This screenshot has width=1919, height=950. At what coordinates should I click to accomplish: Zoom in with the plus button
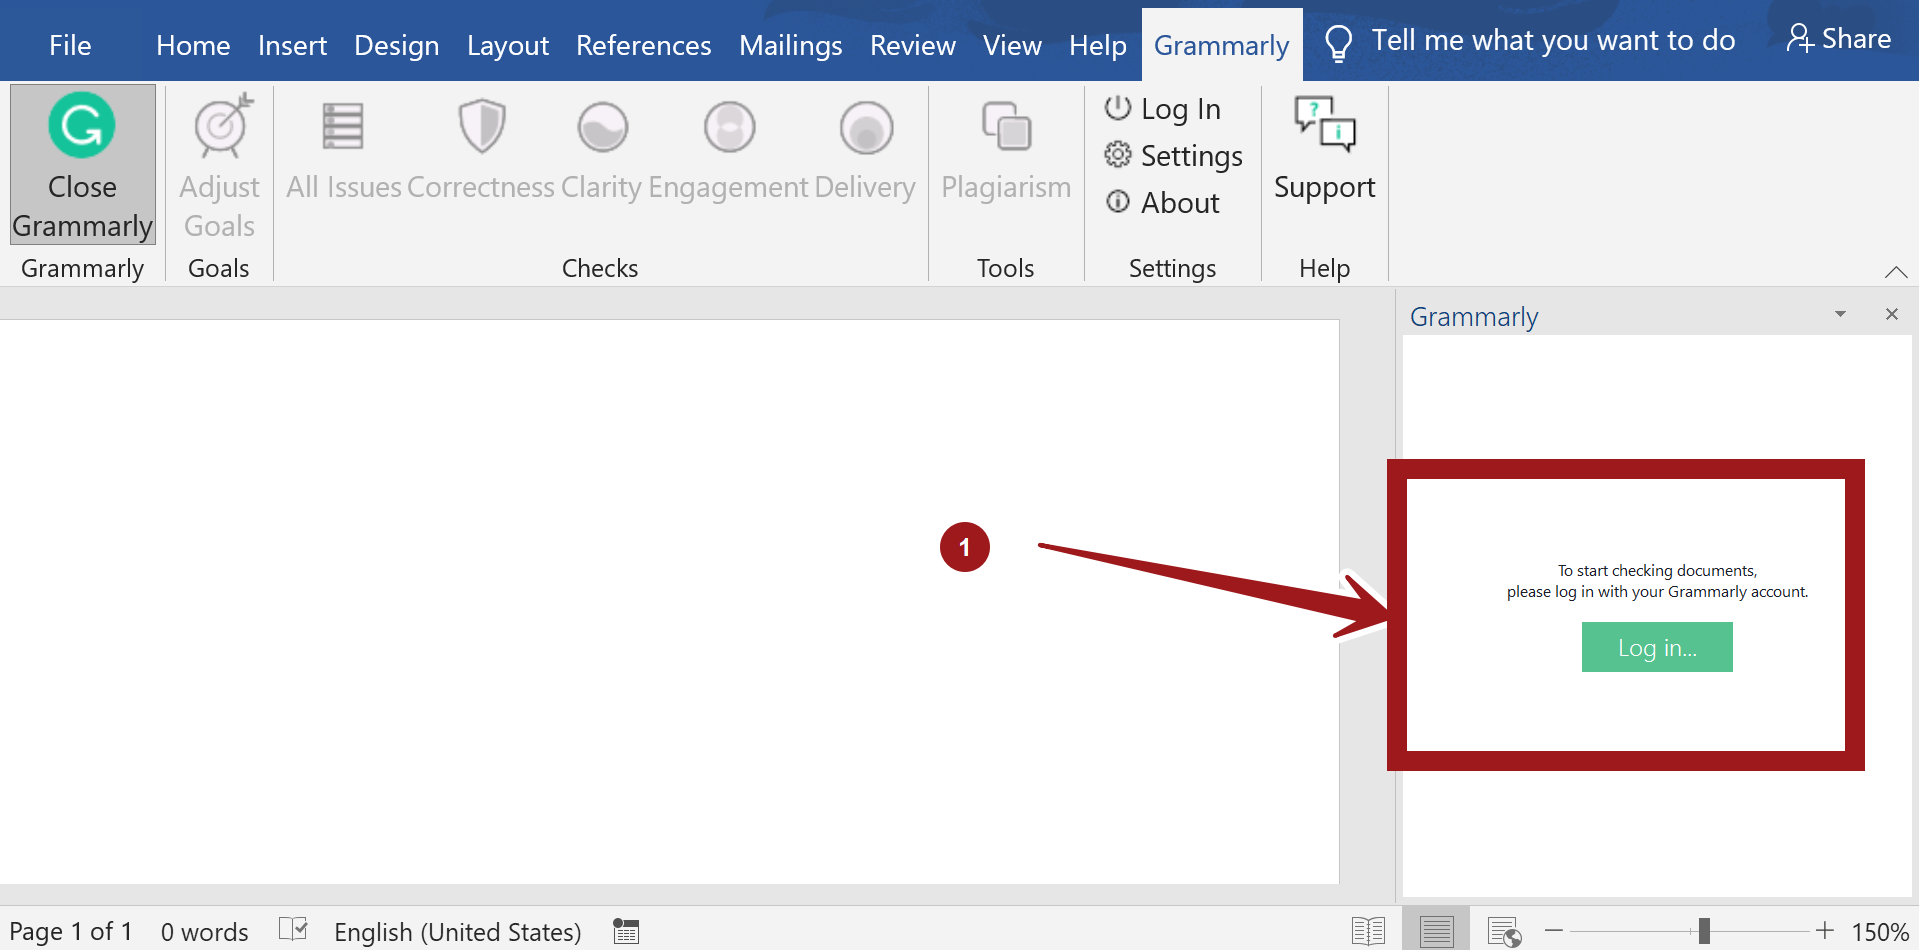[x=1825, y=931]
